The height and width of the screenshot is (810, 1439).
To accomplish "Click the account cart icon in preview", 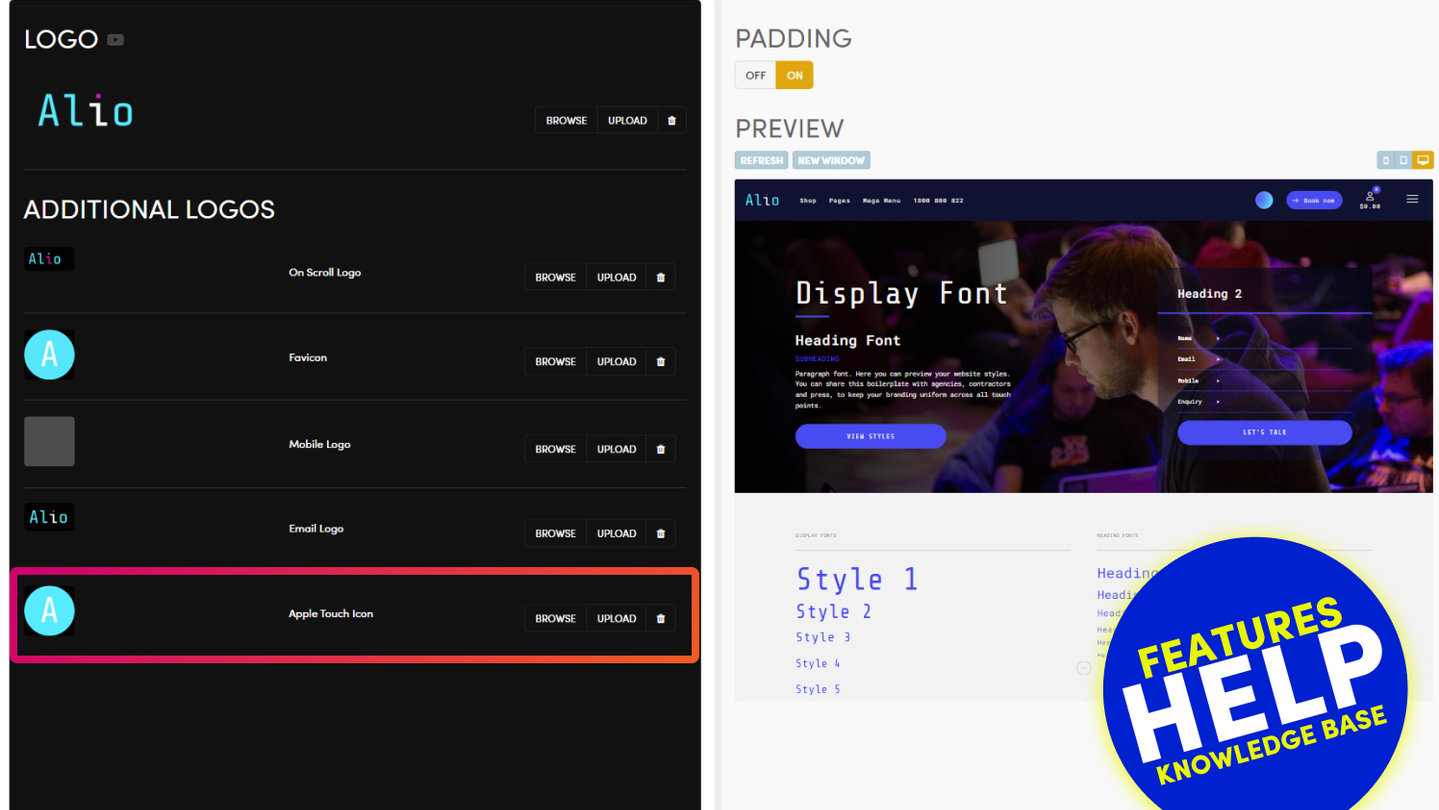I will pyautogui.click(x=1369, y=199).
